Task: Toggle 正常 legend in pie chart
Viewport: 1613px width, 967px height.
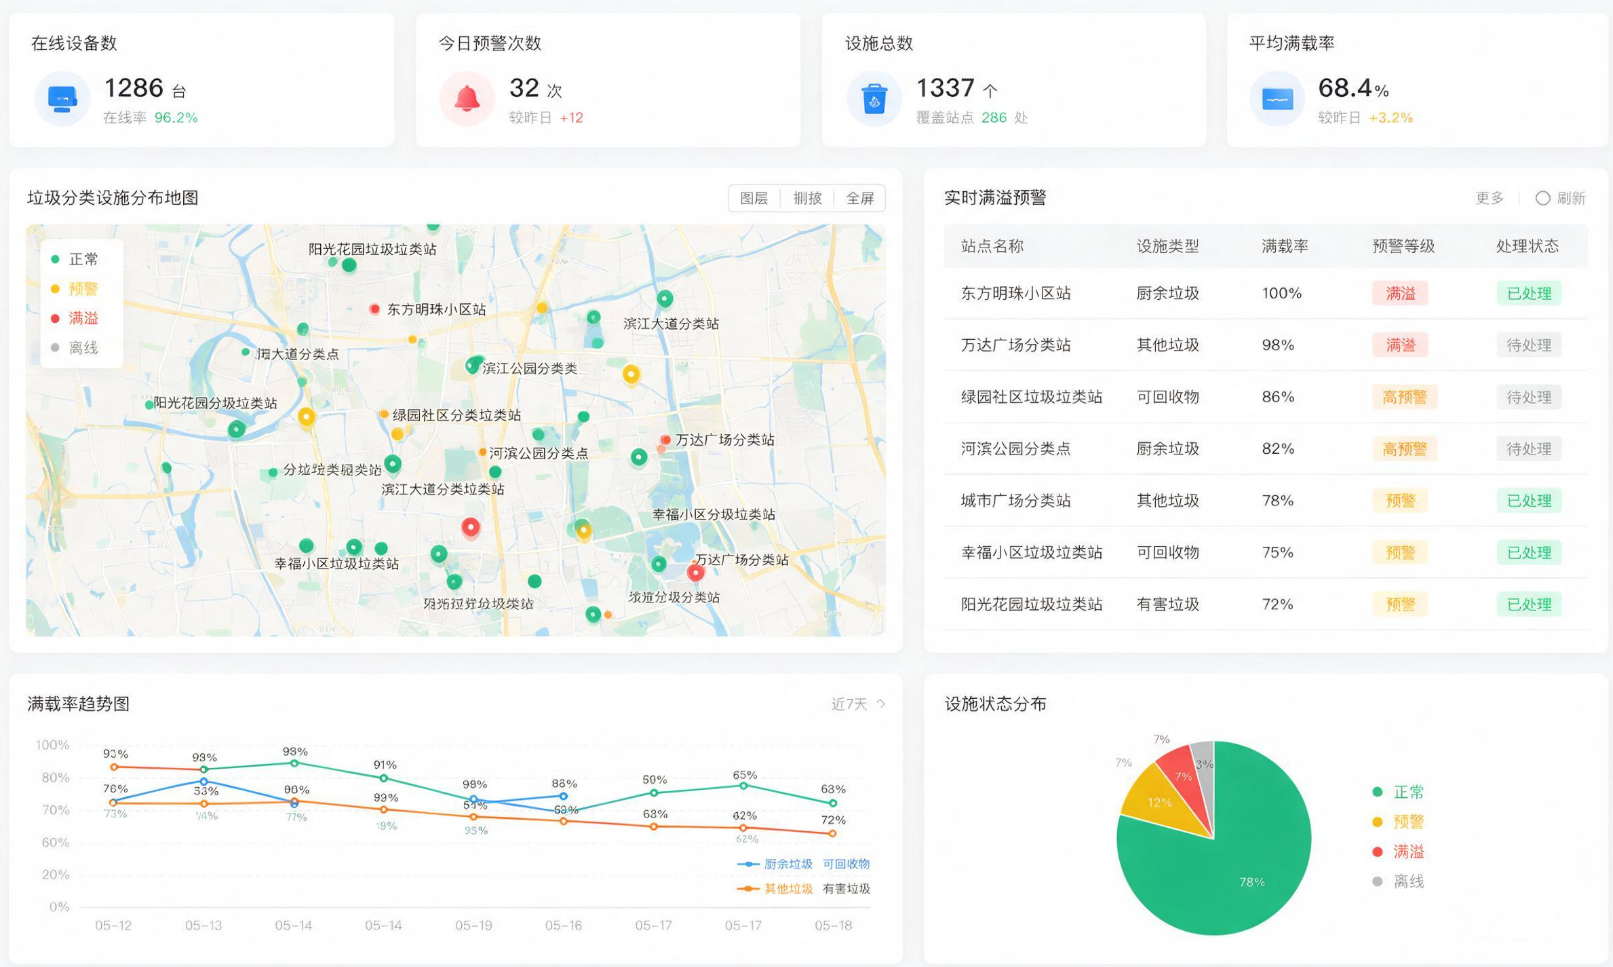Action: [1399, 792]
